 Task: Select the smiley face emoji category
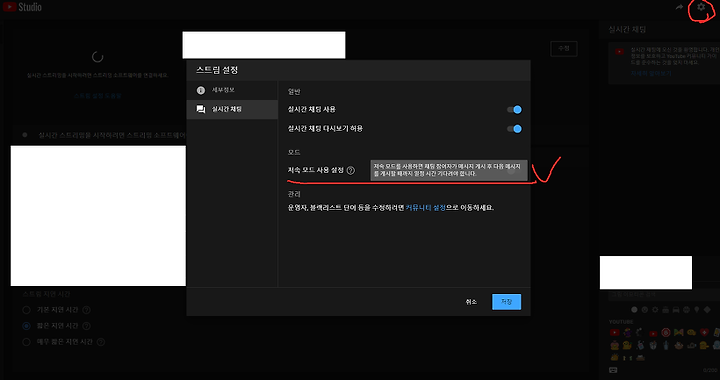(645, 310)
